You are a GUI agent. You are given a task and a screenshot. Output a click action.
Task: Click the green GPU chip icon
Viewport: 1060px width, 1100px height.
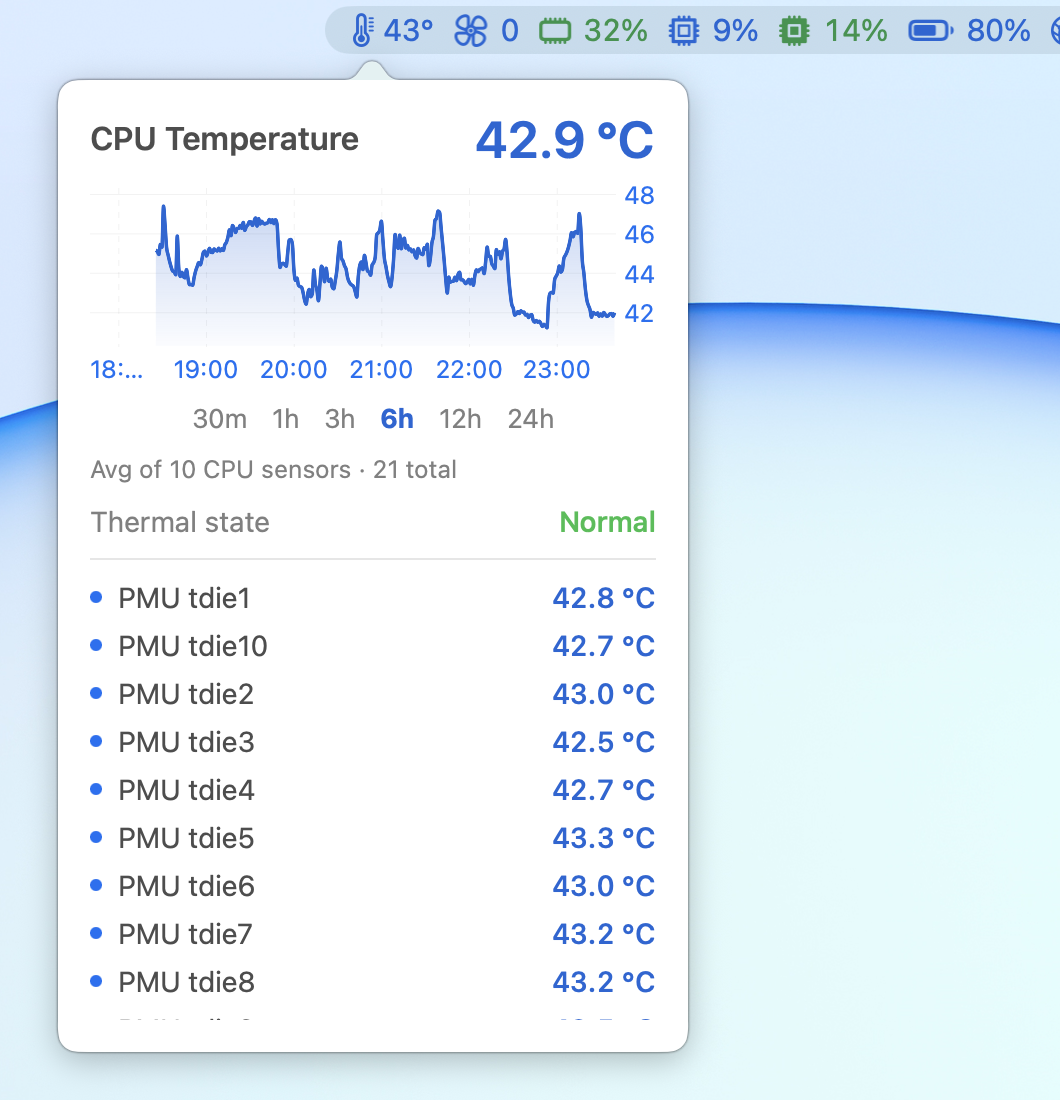click(x=794, y=31)
